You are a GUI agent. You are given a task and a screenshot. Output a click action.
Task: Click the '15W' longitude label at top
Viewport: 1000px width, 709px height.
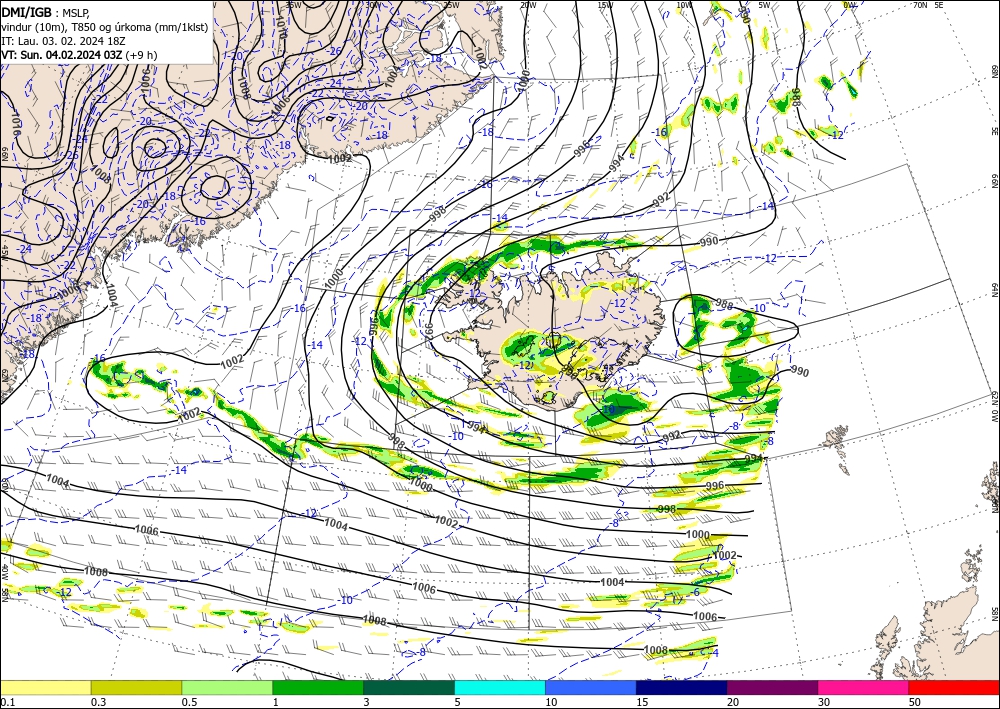pyautogui.click(x=605, y=5)
